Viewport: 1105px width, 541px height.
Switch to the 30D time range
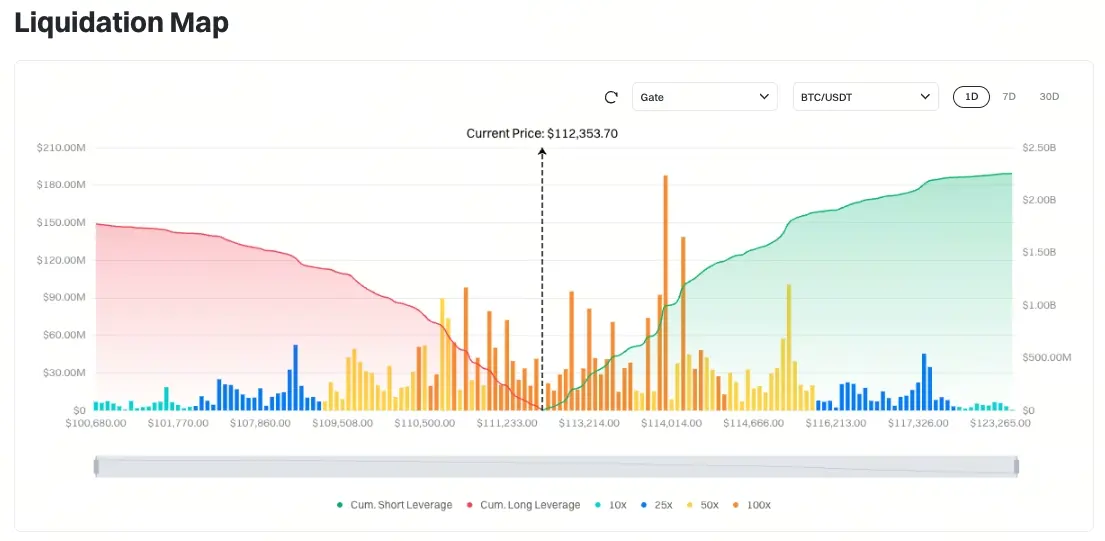1049,97
